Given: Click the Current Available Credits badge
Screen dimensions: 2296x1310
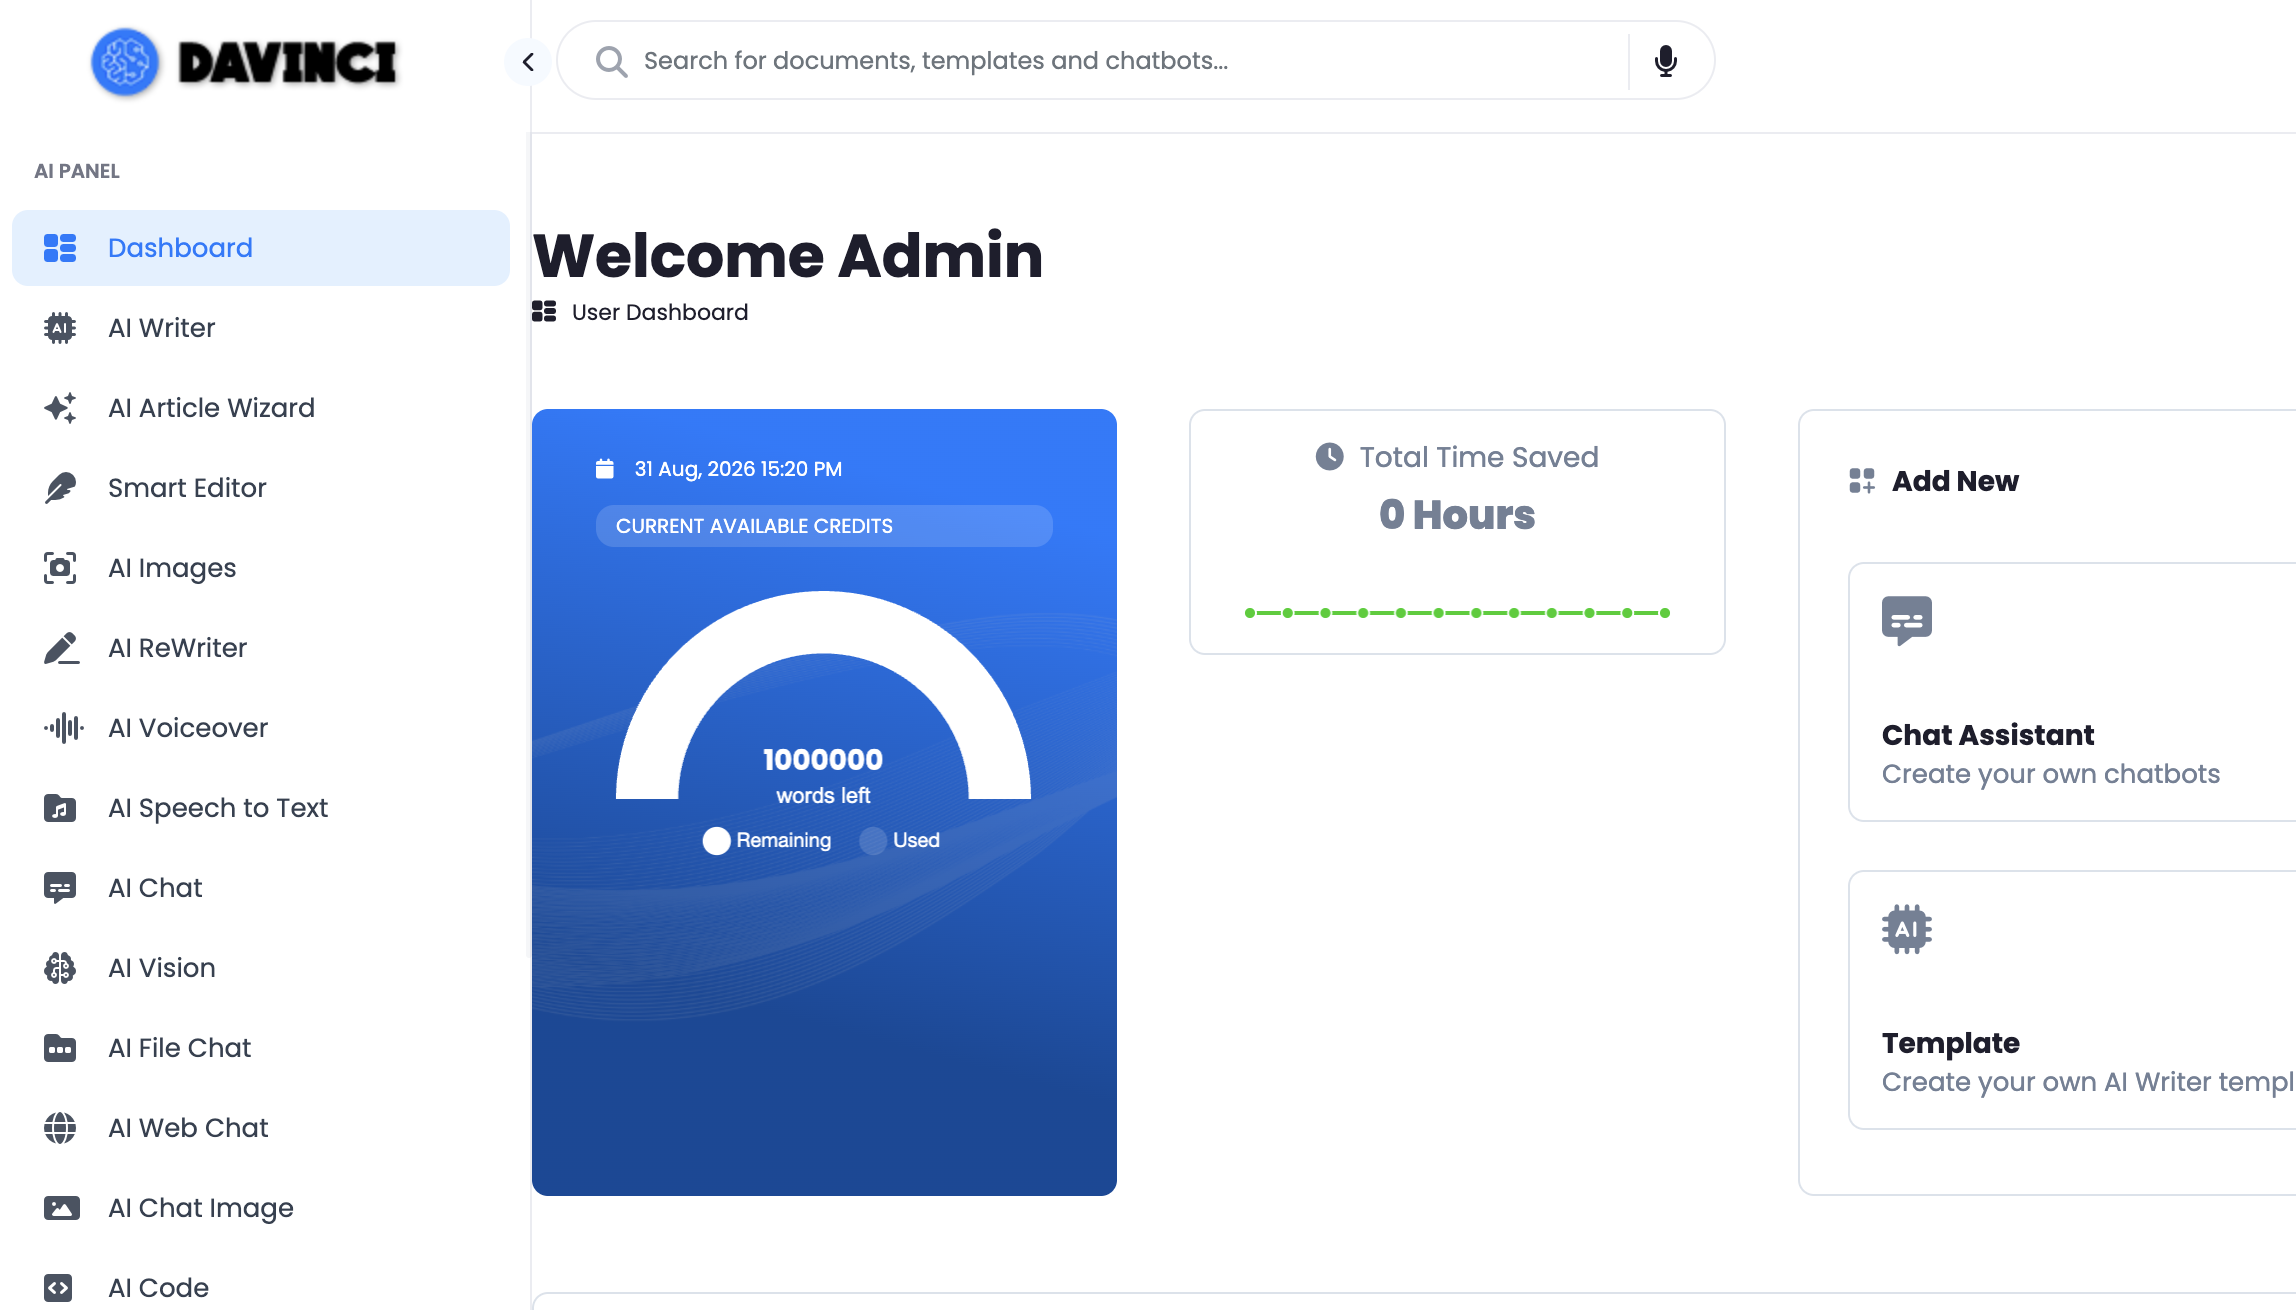Looking at the screenshot, I should pos(824,526).
